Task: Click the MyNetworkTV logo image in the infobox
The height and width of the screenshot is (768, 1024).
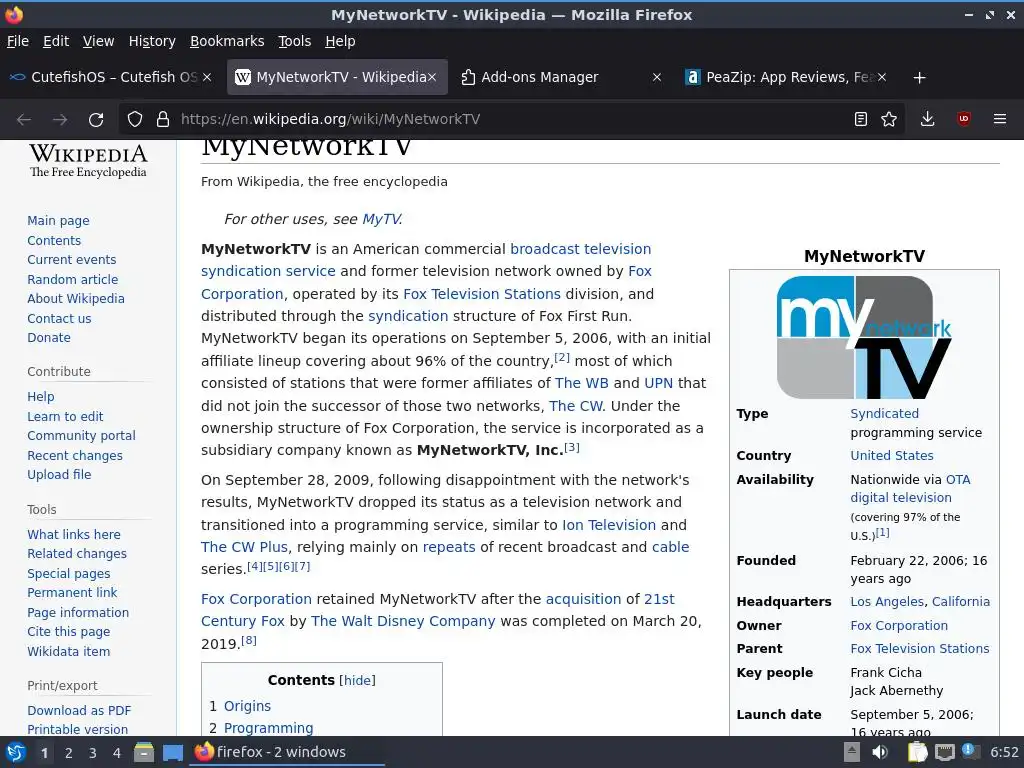Action: pos(864,337)
